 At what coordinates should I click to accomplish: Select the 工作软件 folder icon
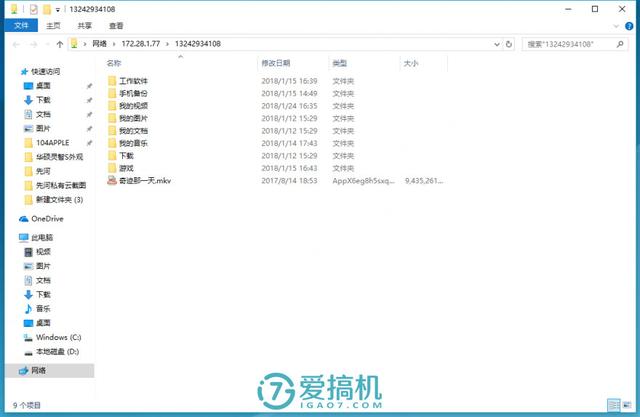pos(112,81)
